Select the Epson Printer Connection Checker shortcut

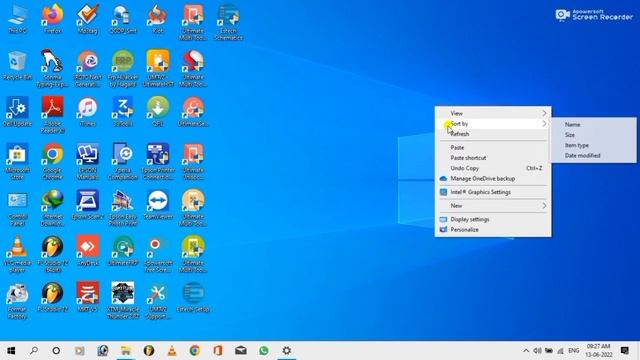click(158, 162)
